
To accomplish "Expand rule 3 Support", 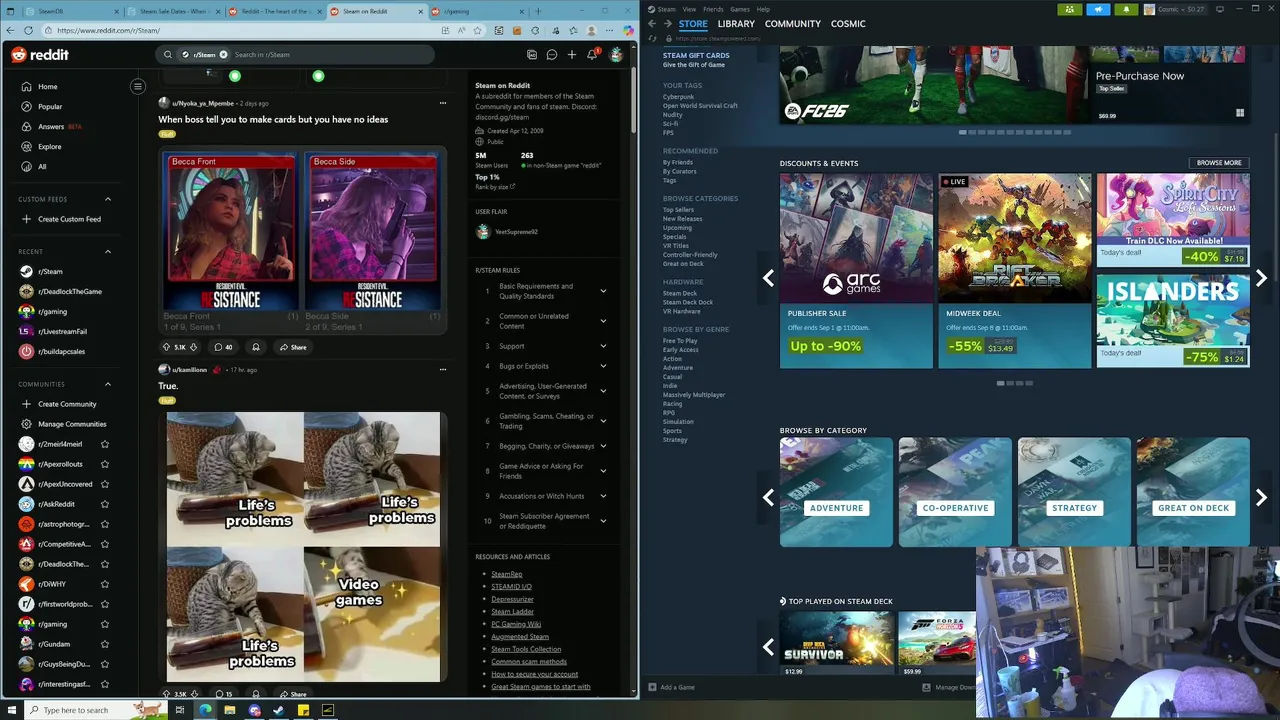I will coord(603,346).
